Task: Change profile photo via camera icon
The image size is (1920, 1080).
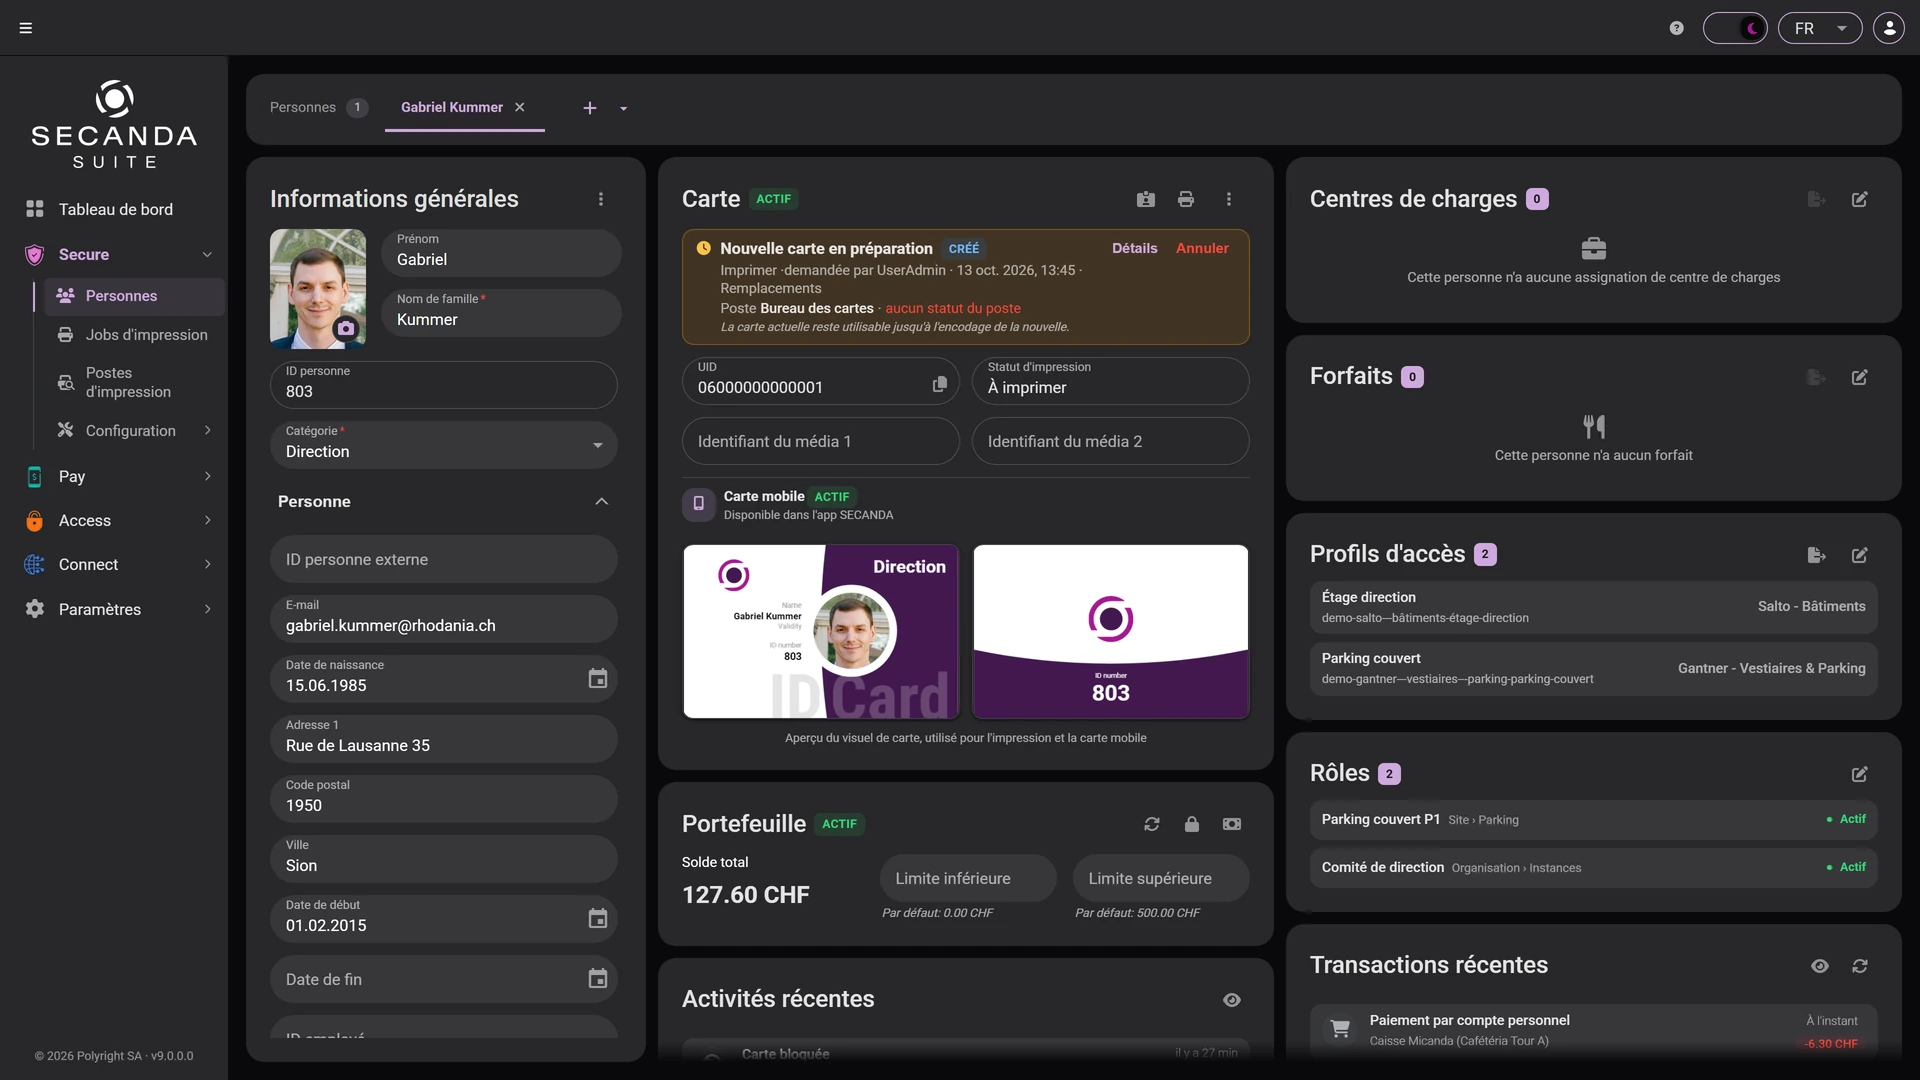Action: 346,328
